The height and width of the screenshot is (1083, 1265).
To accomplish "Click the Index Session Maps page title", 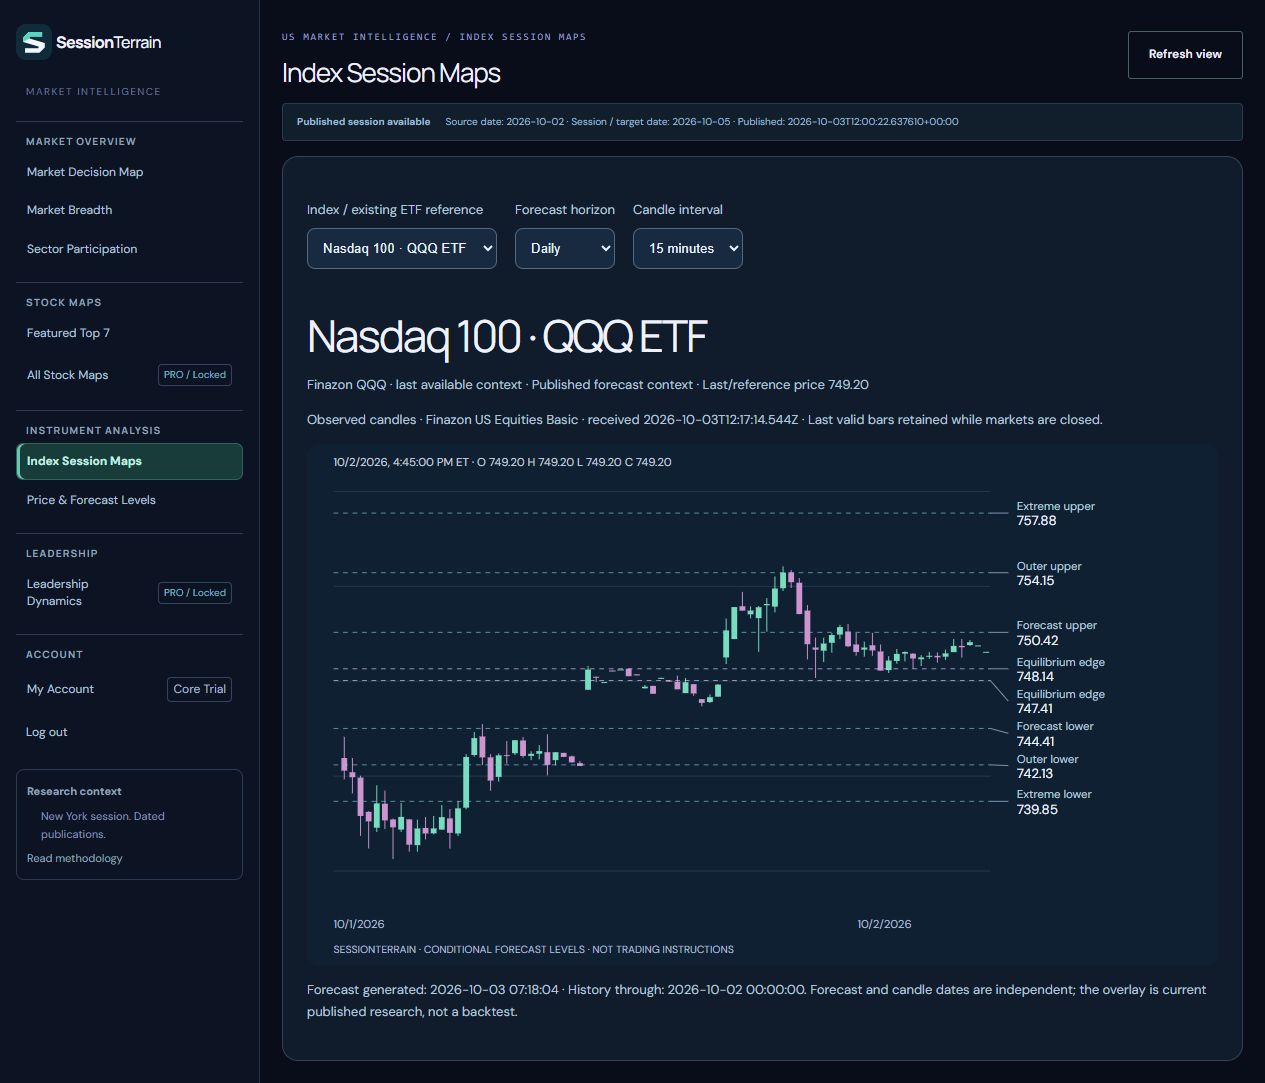I will pos(391,73).
